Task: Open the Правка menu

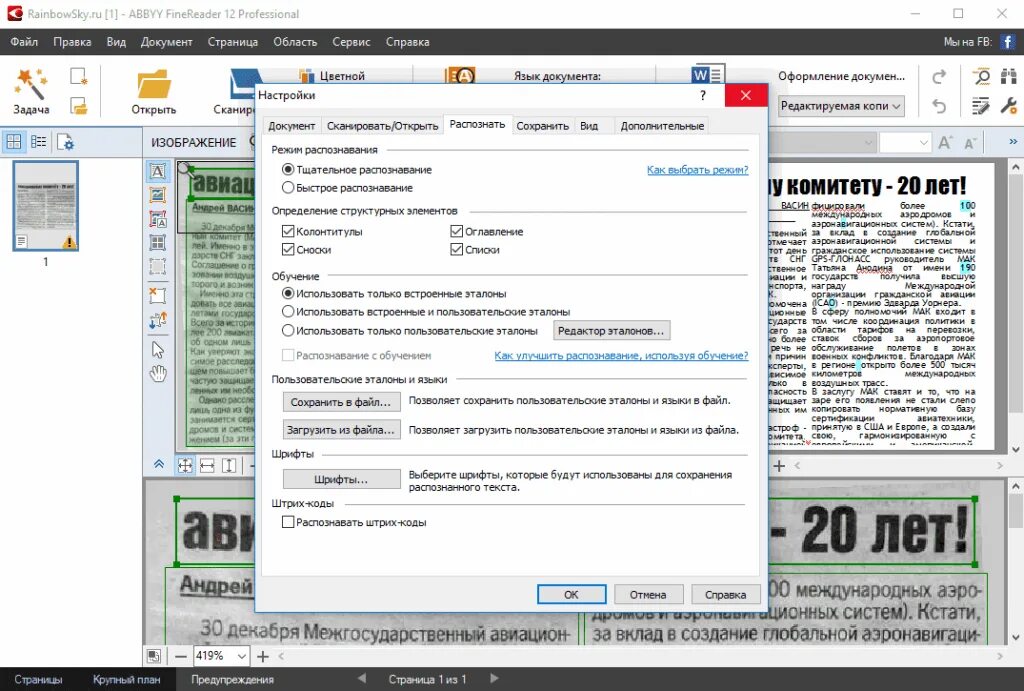Action: (72, 42)
